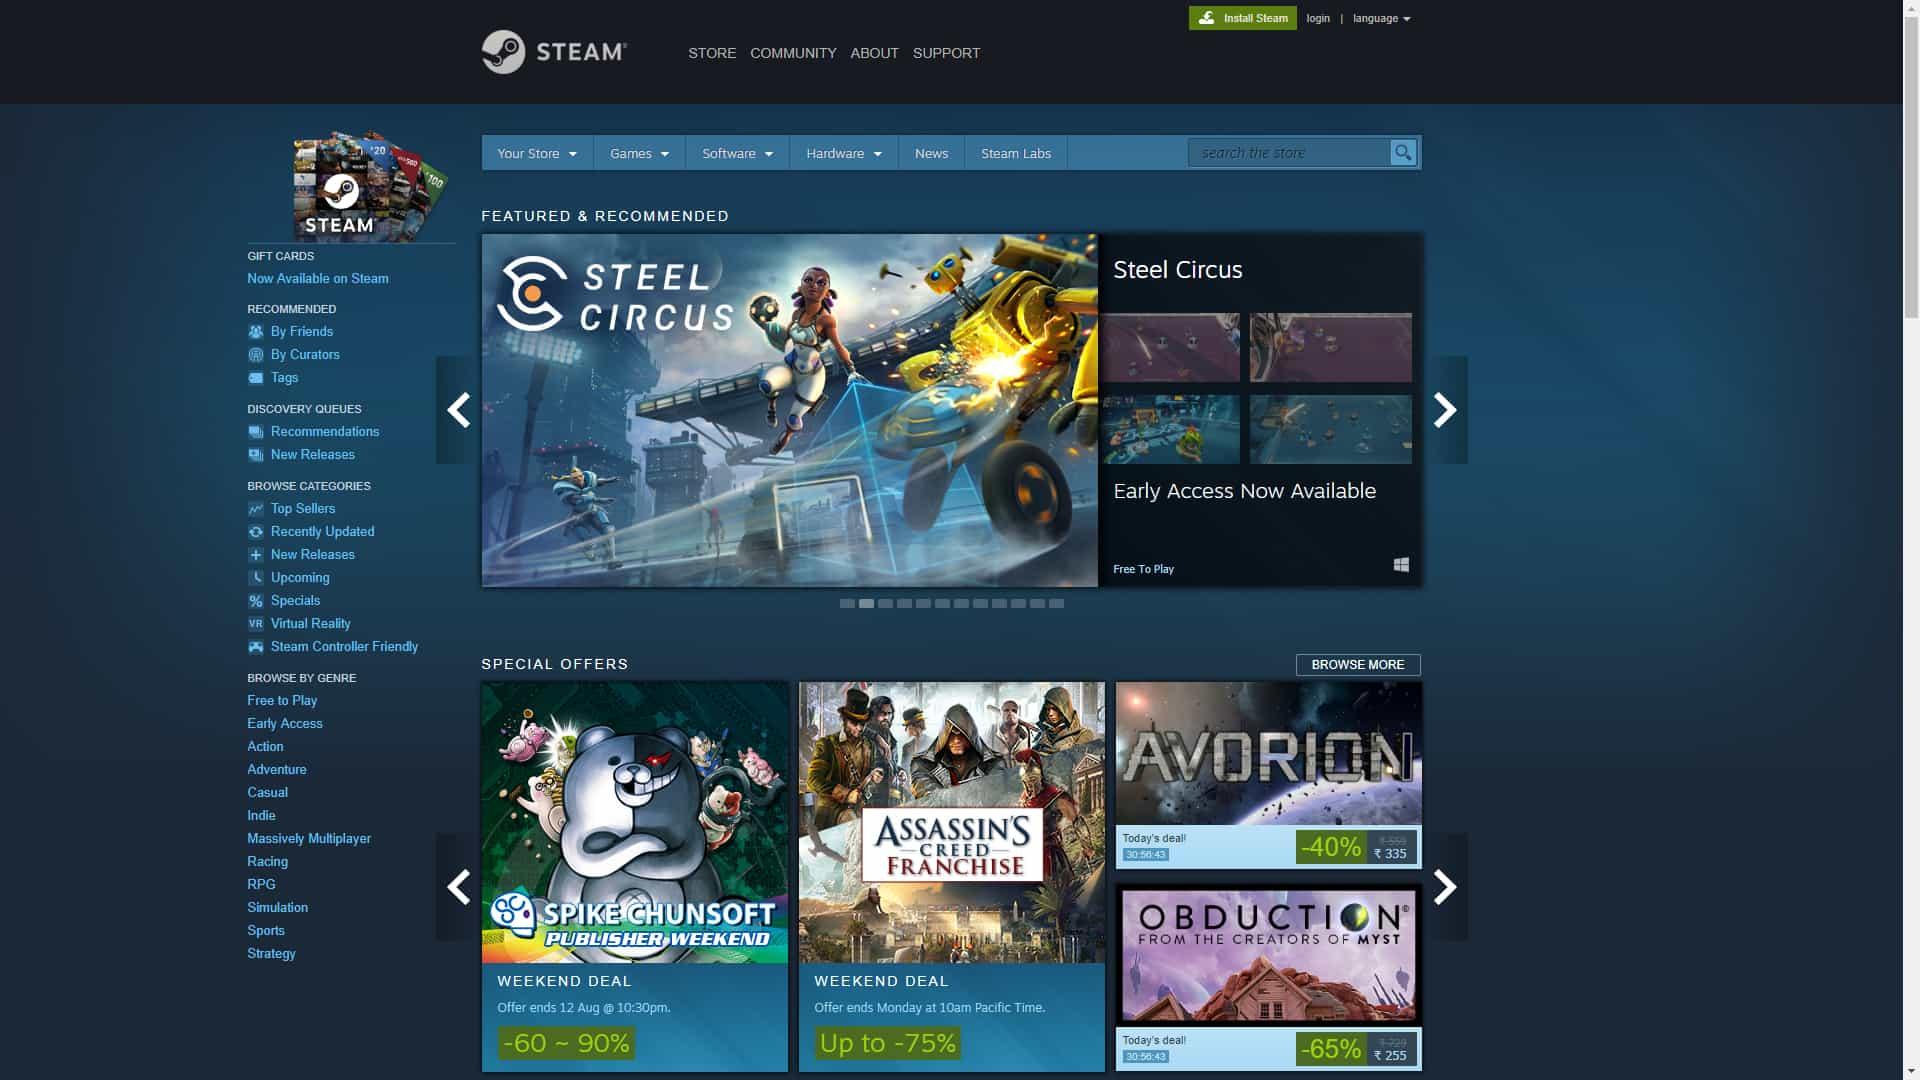
Task: Click the By Curators sidebar icon
Action: point(256,355)
